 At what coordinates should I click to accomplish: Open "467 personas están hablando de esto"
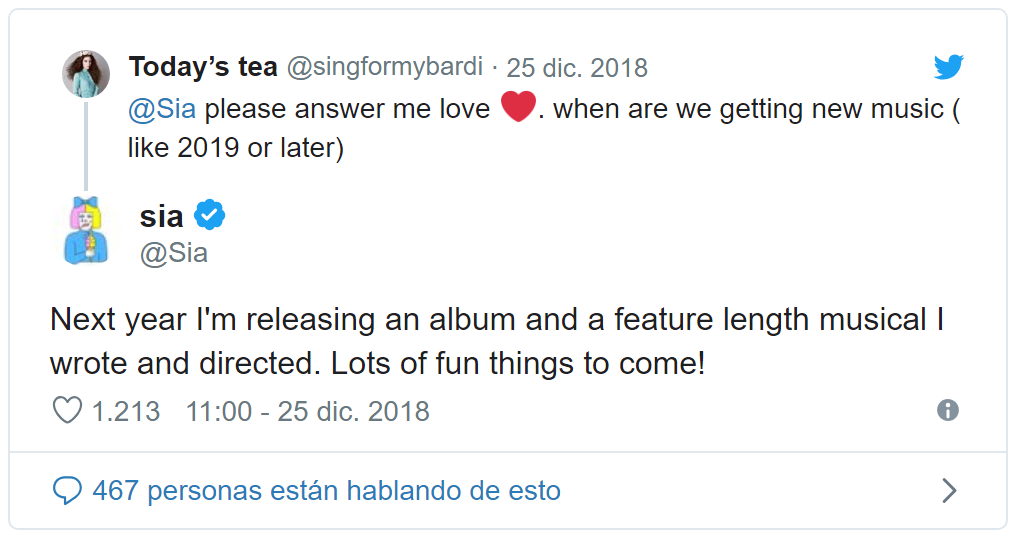coord(326,491)
